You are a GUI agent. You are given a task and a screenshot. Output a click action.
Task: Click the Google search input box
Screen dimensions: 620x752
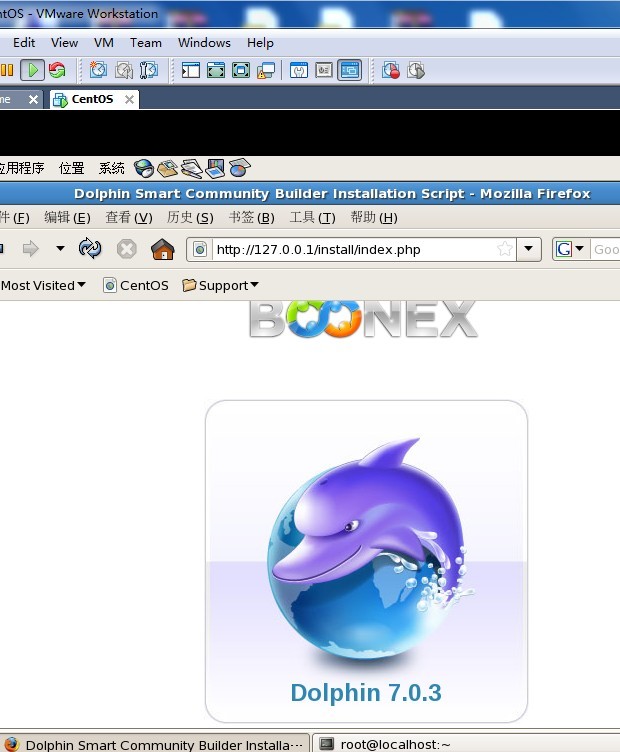tap(605, 249)
